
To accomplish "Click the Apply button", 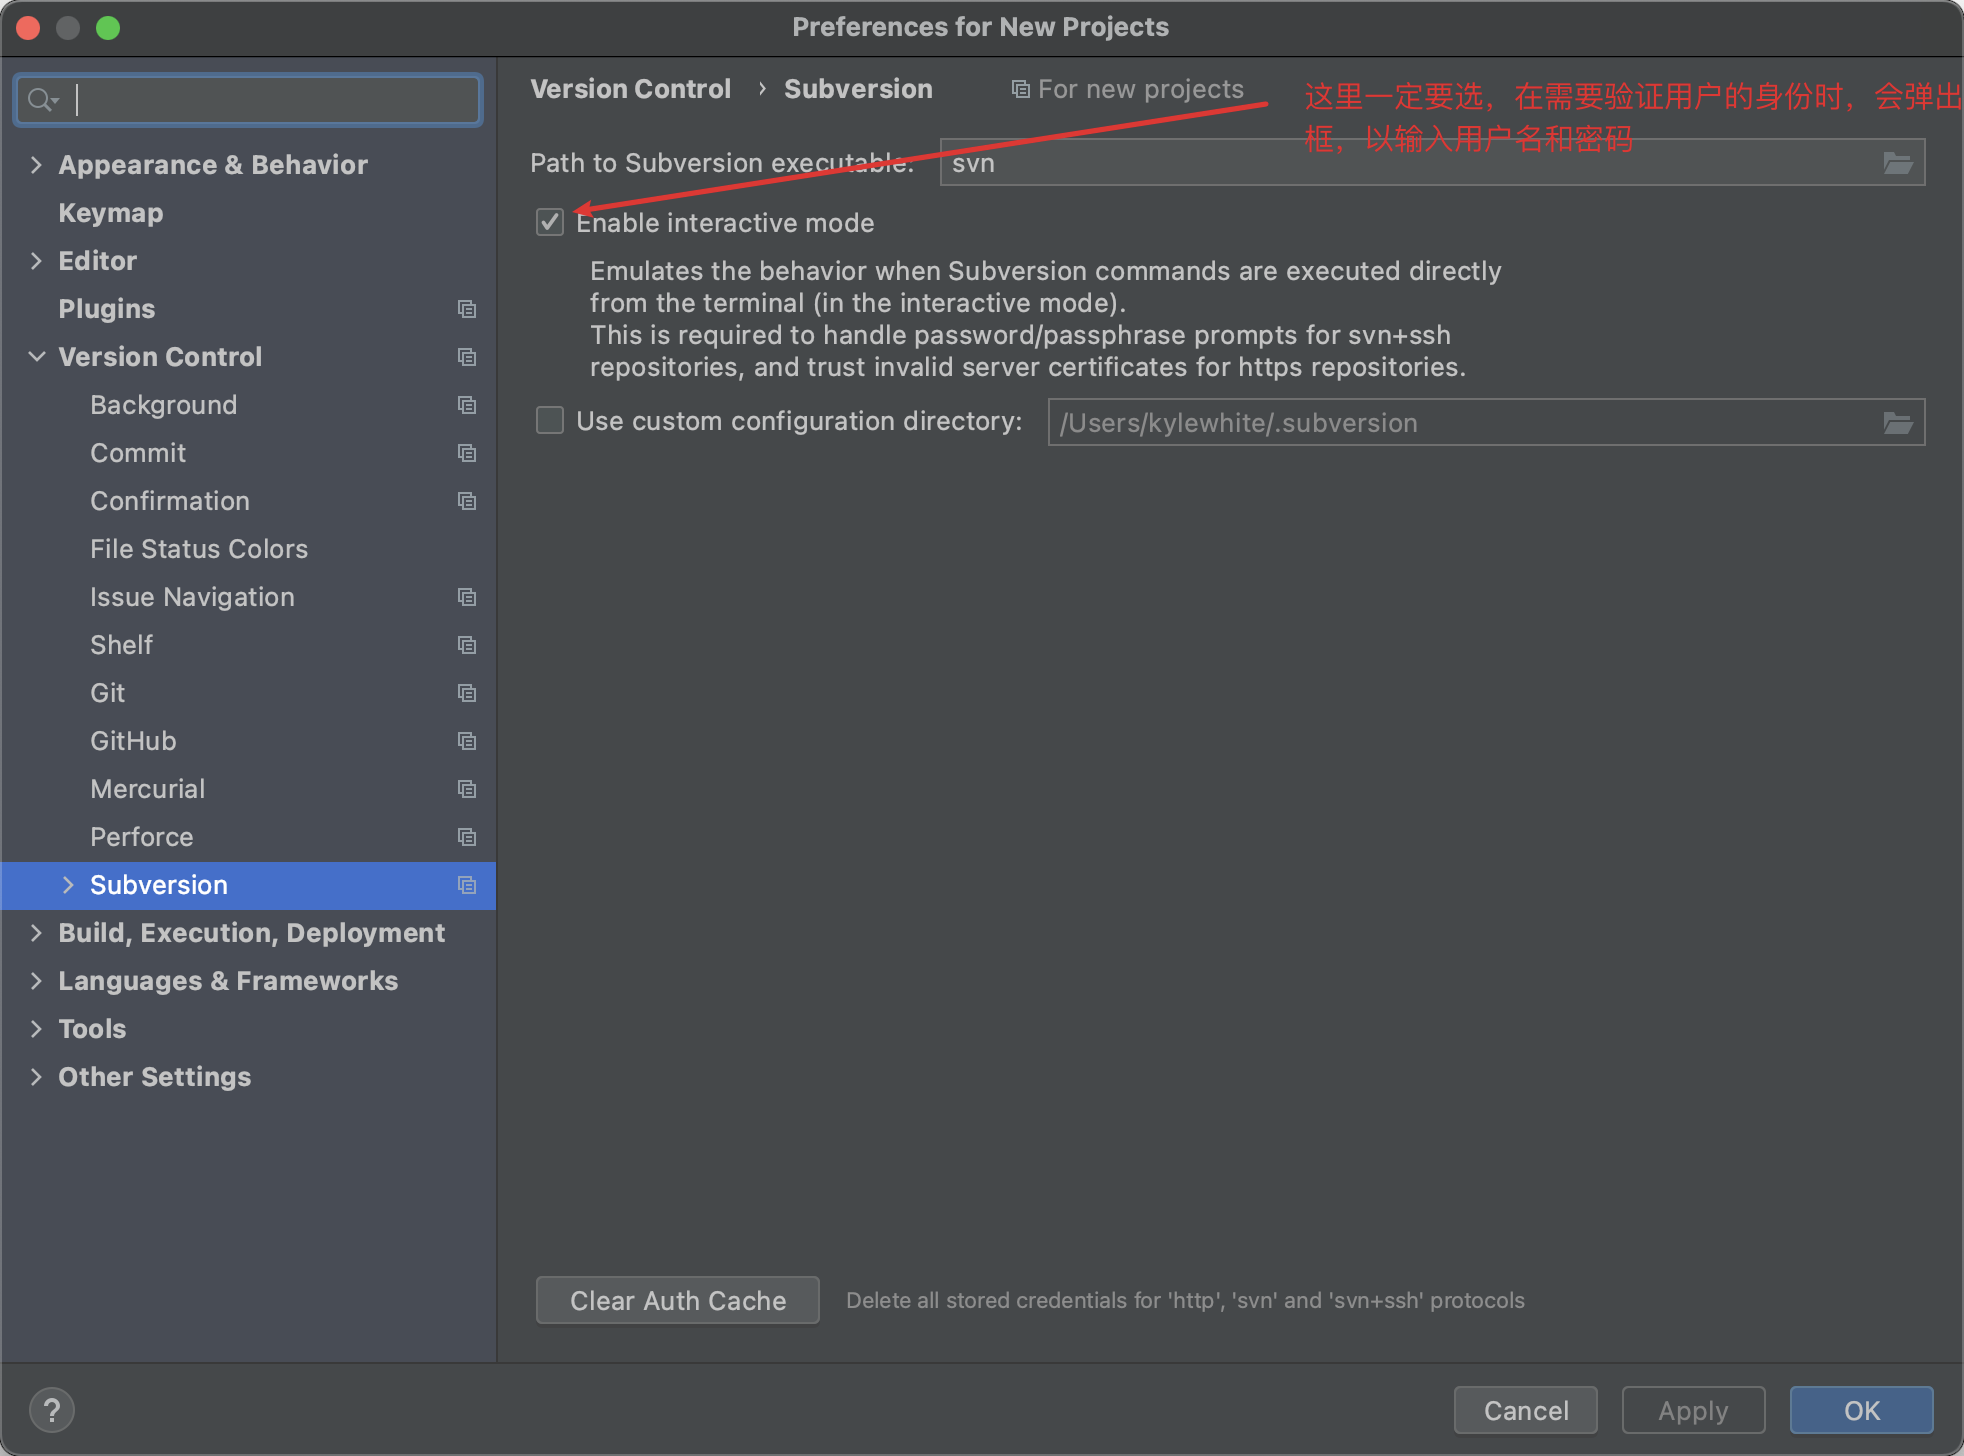I will coord(1693,1410).
